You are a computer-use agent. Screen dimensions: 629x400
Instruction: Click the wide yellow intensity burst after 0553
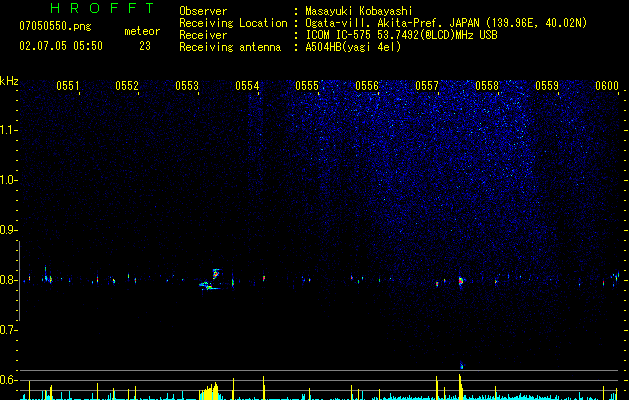click(209, 392)
